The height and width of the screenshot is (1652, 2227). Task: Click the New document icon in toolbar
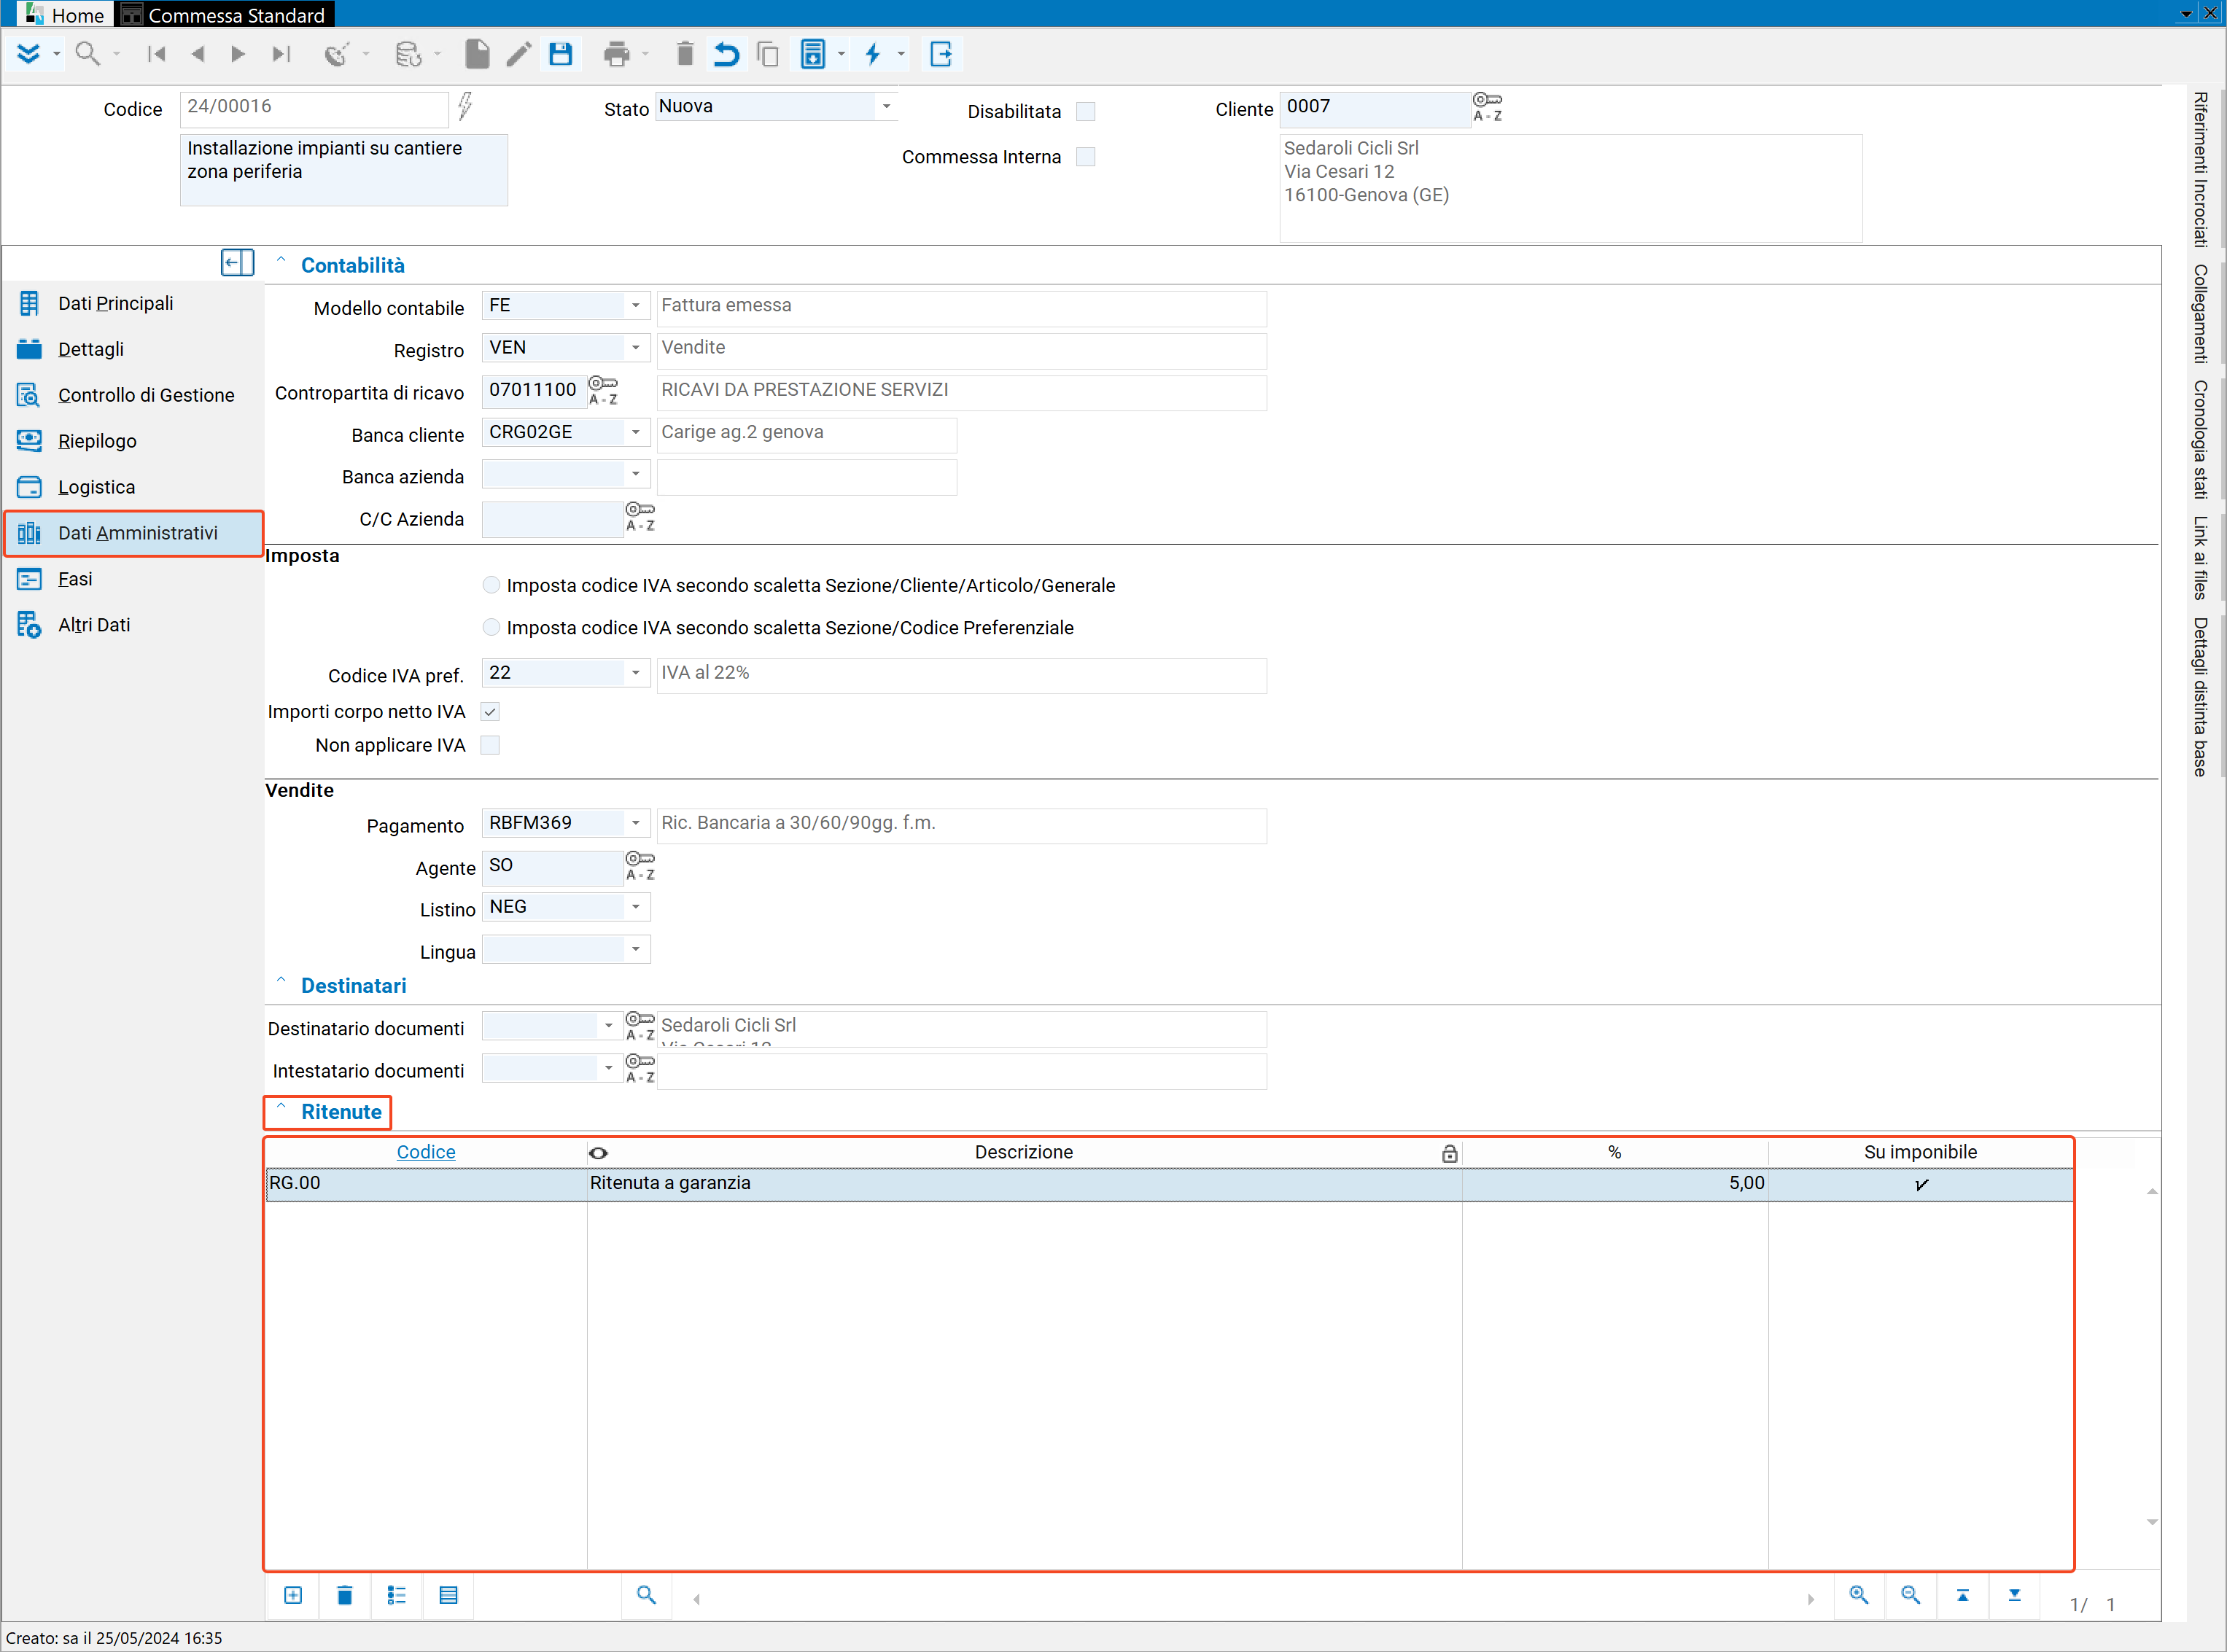coord(477,54)
